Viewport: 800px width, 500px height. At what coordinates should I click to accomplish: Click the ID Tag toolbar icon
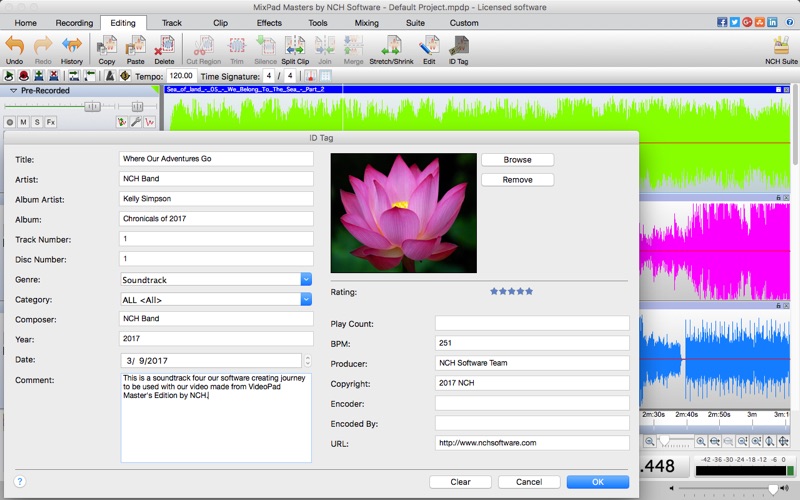[459, 47]
